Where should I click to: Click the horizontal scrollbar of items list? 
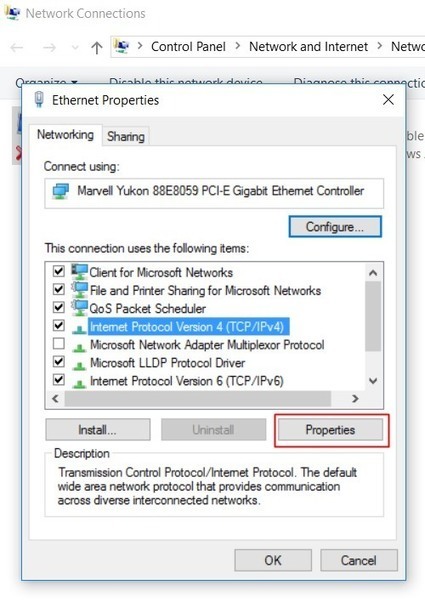click(x=198, y=399)
